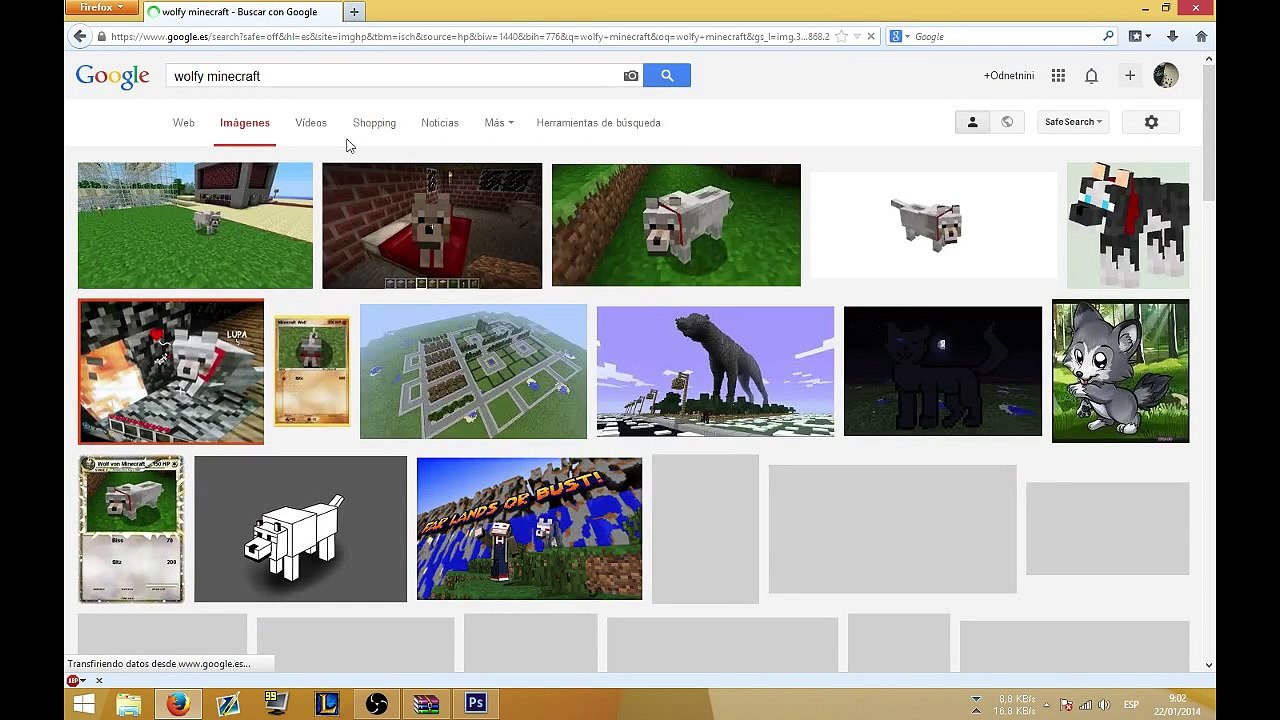Click the Firefox taskbar icon
The width and height of the screenshot is (1280, 720).
[x=178, y=704]
